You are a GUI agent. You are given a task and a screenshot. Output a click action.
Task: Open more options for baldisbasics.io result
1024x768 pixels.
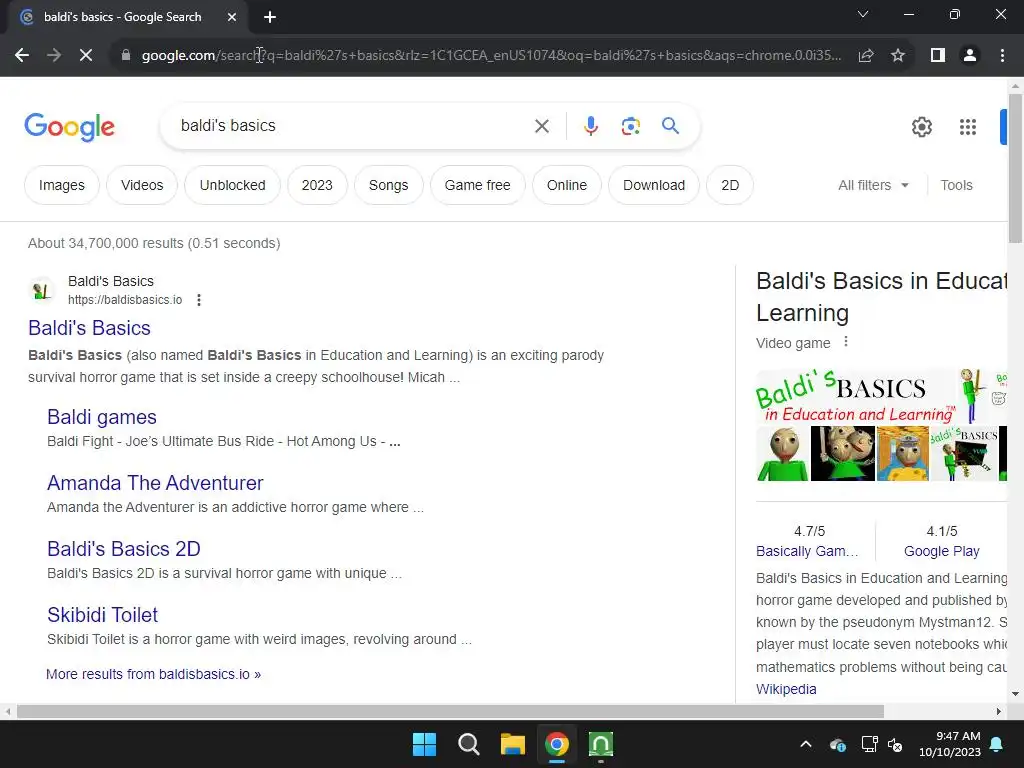tap(199, 300)
